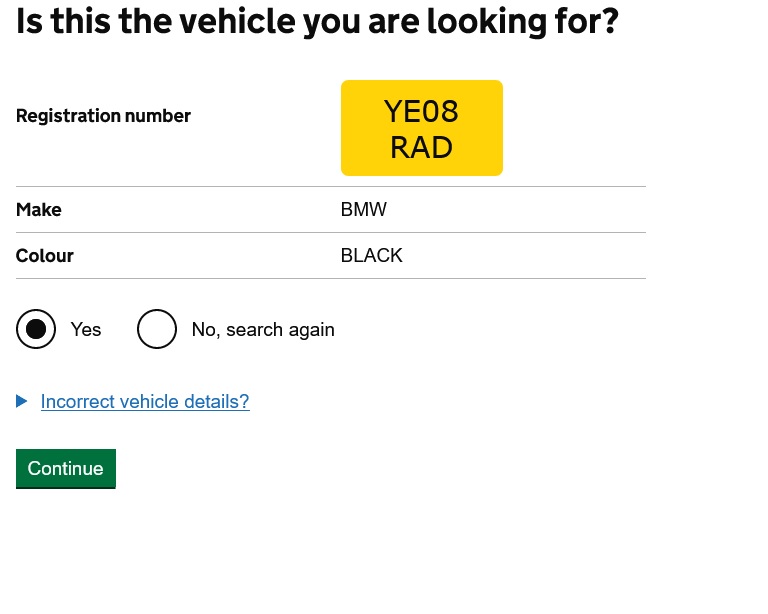This screenshot has width=768, height=614.
Task: Click the 'RAD' text on the plate
Action: (421, 147)
